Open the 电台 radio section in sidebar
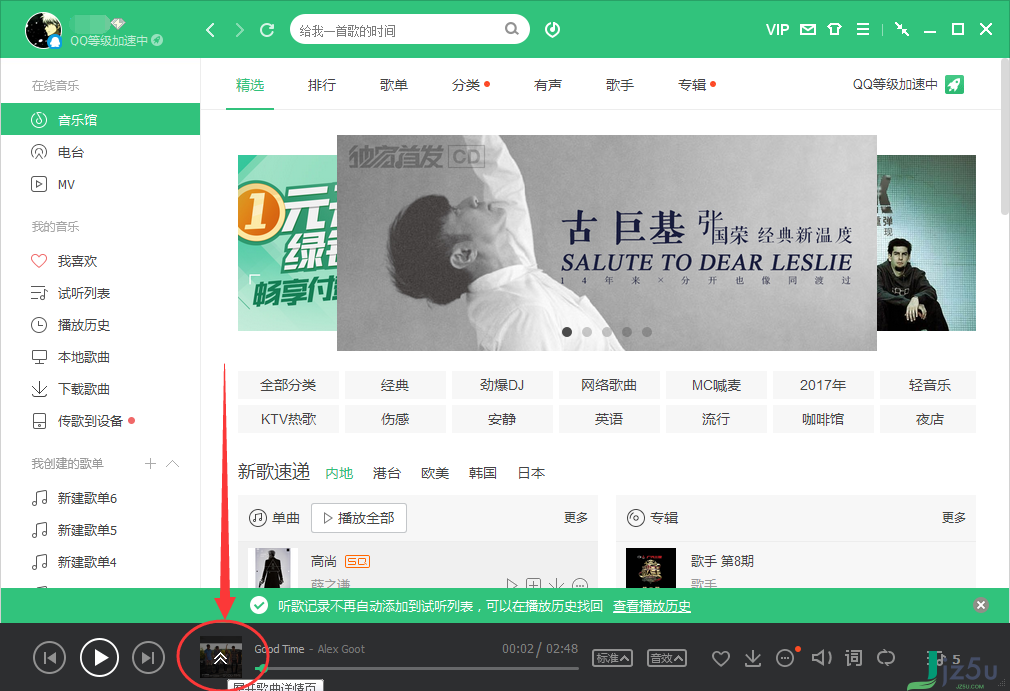 coord(60,151)
